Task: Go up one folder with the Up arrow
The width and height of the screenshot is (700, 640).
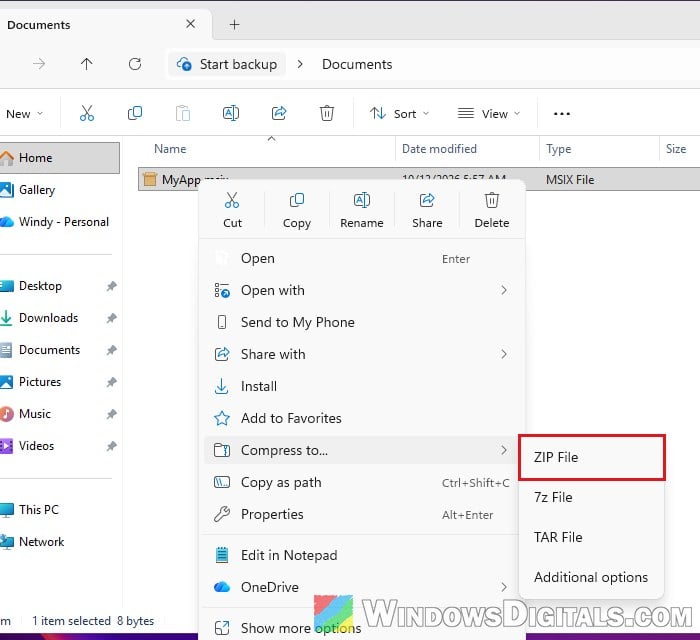Action: tap(87, 64)
